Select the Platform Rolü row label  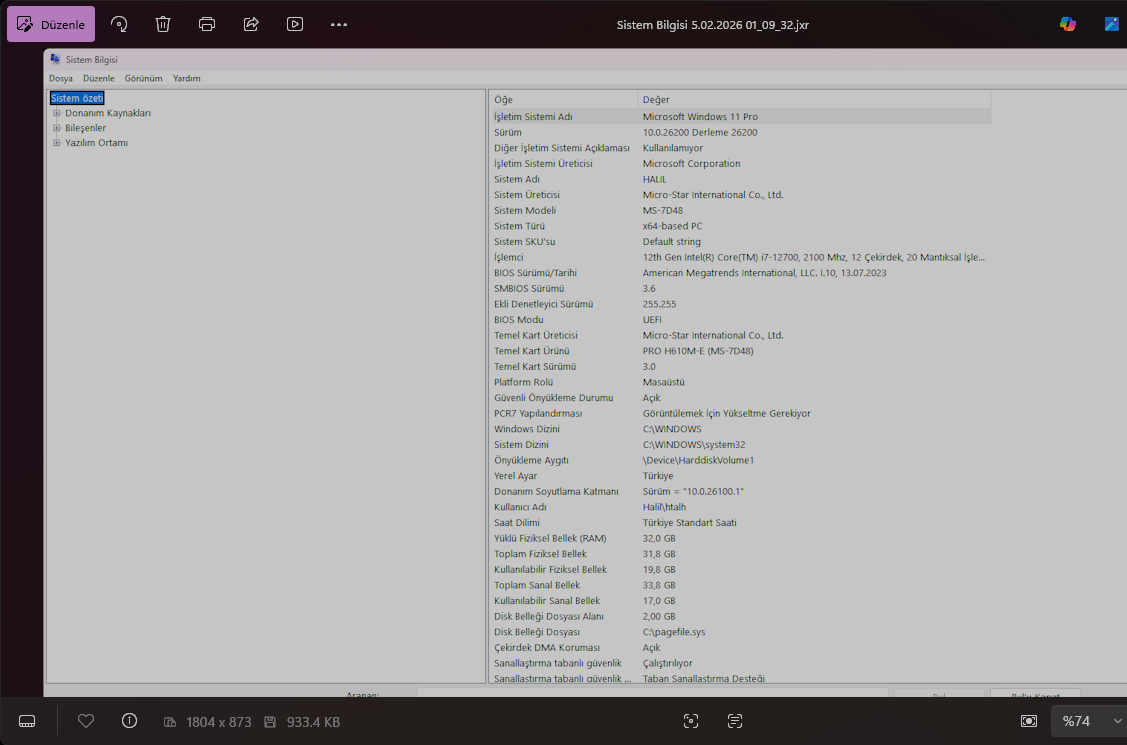coord(523,382)
